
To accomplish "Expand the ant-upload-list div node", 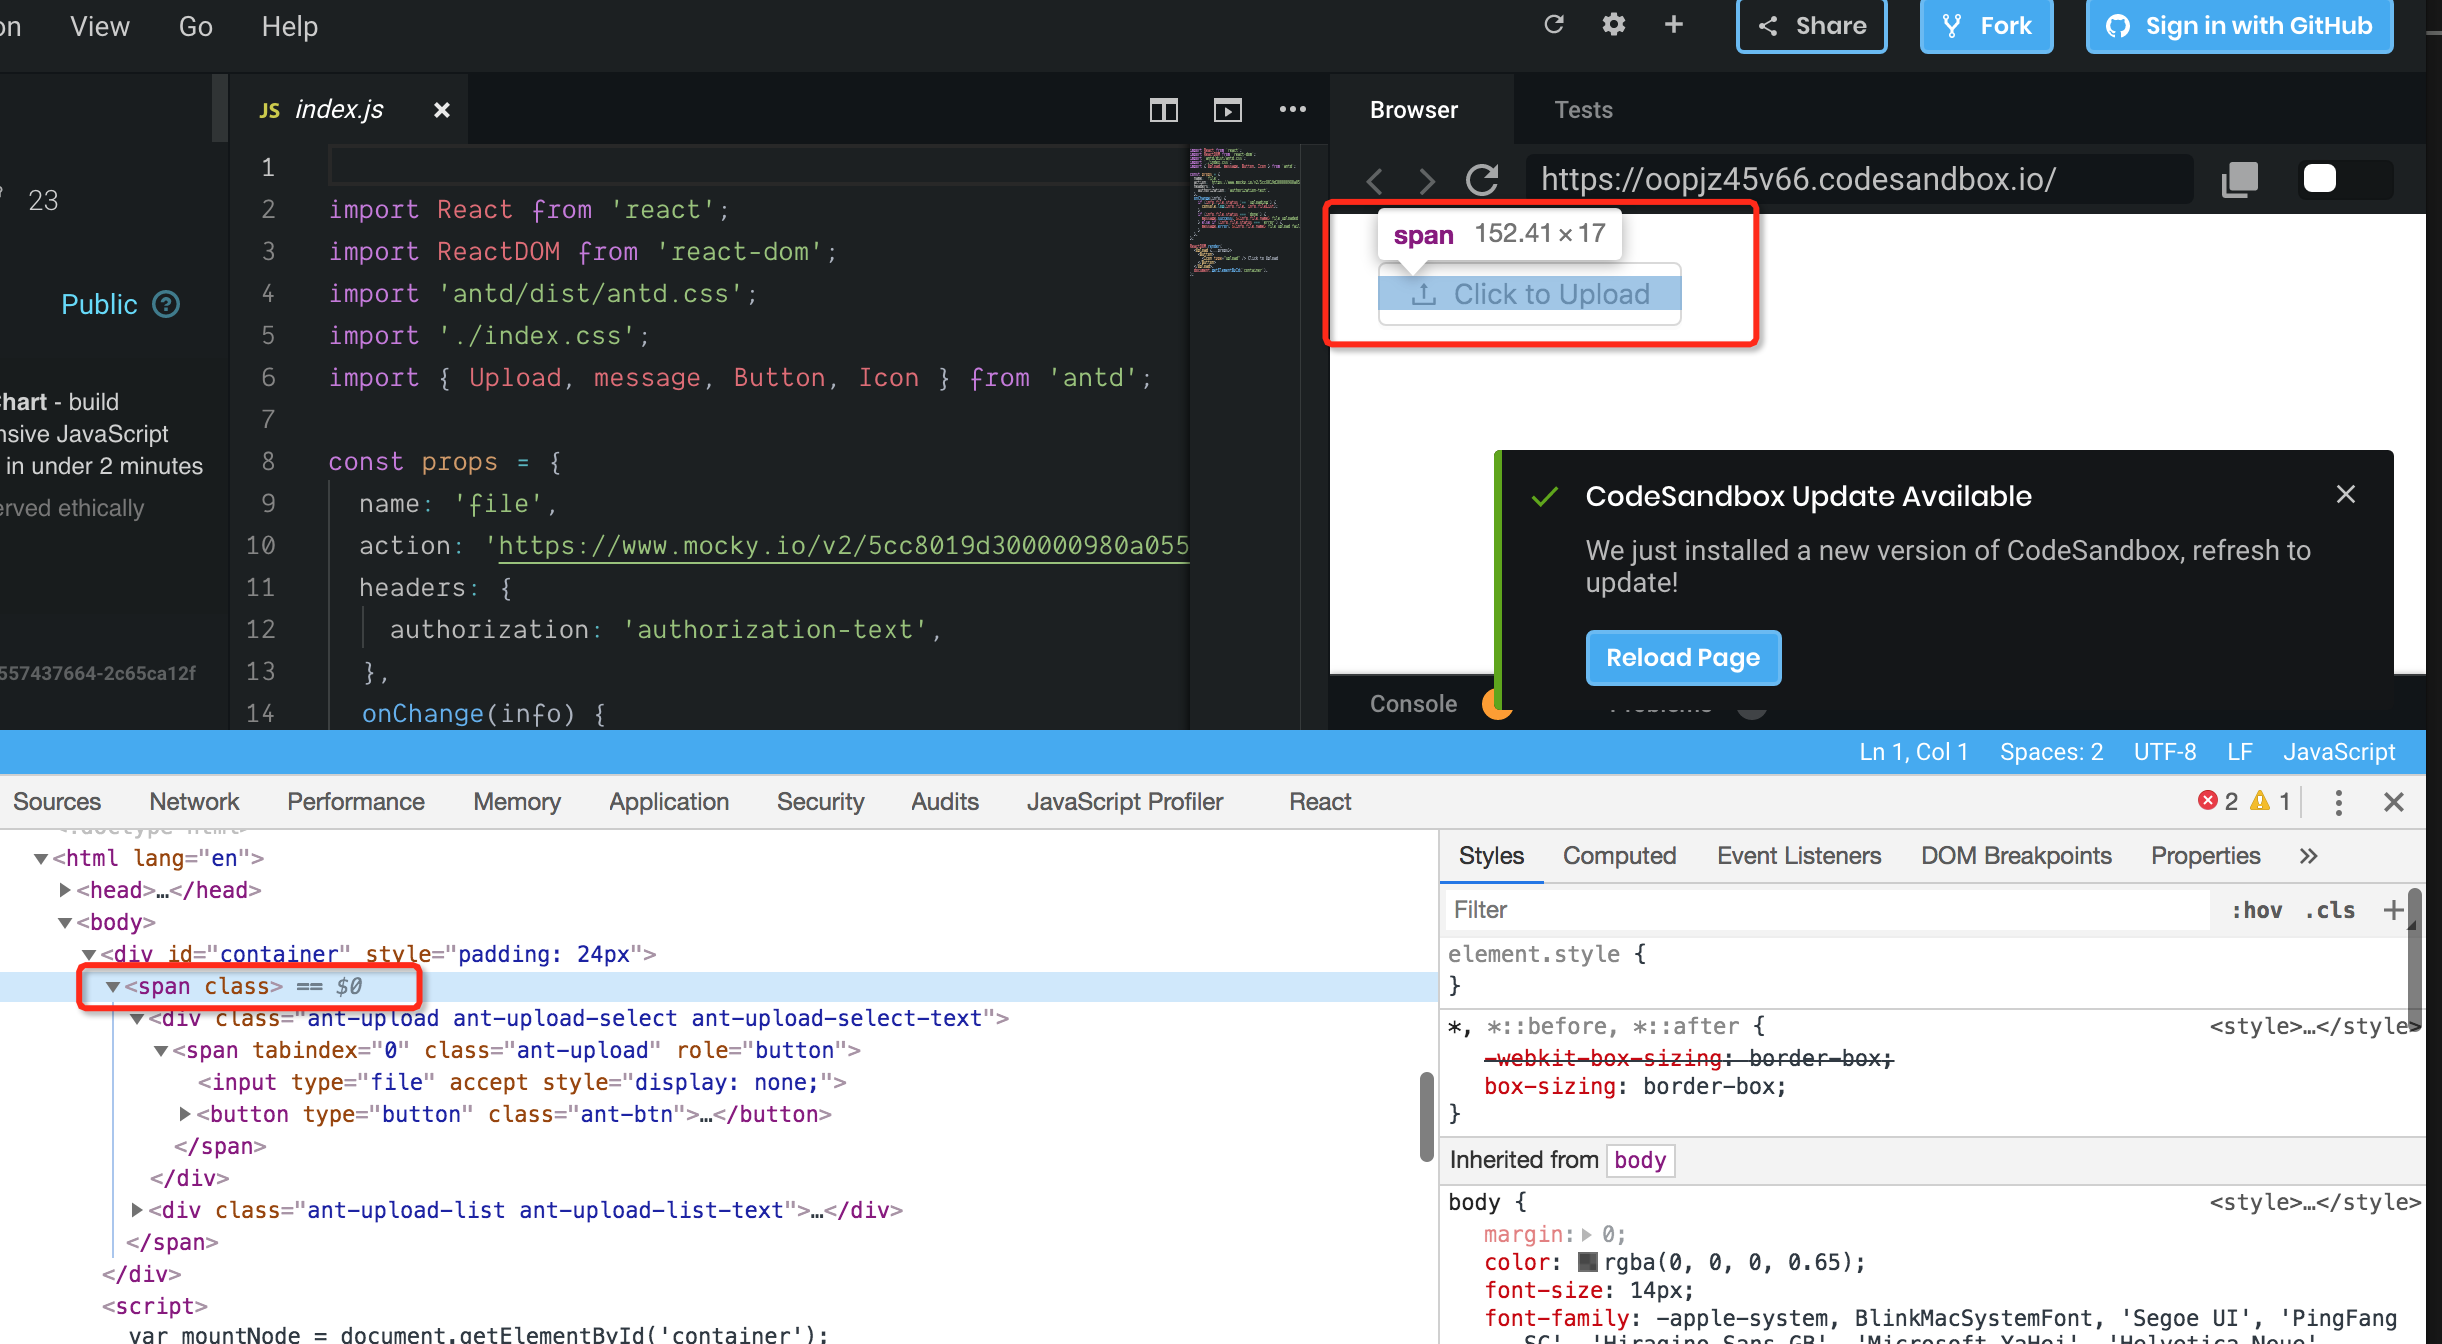I will coord(137,1210).
